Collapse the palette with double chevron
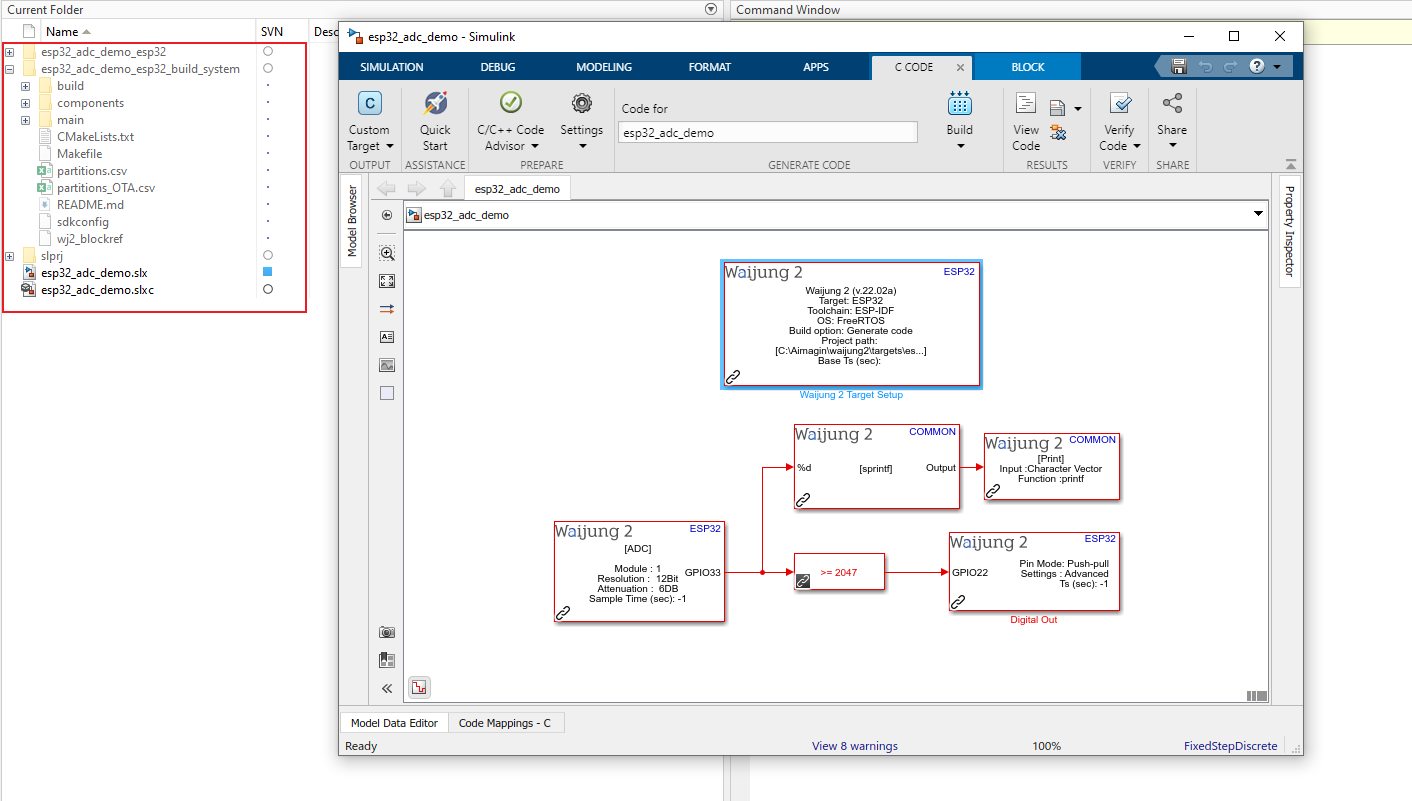Screen dimensions: 1412x801 [387, 688]
